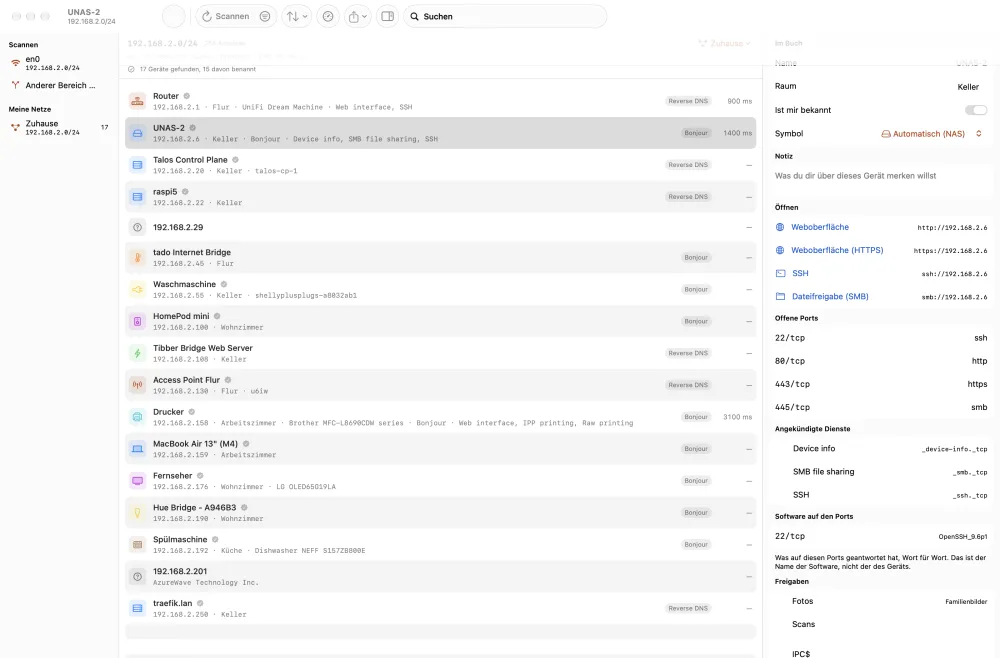
Task: Open the share/export dropdown in toolbar
Action: tap(358, 17)
